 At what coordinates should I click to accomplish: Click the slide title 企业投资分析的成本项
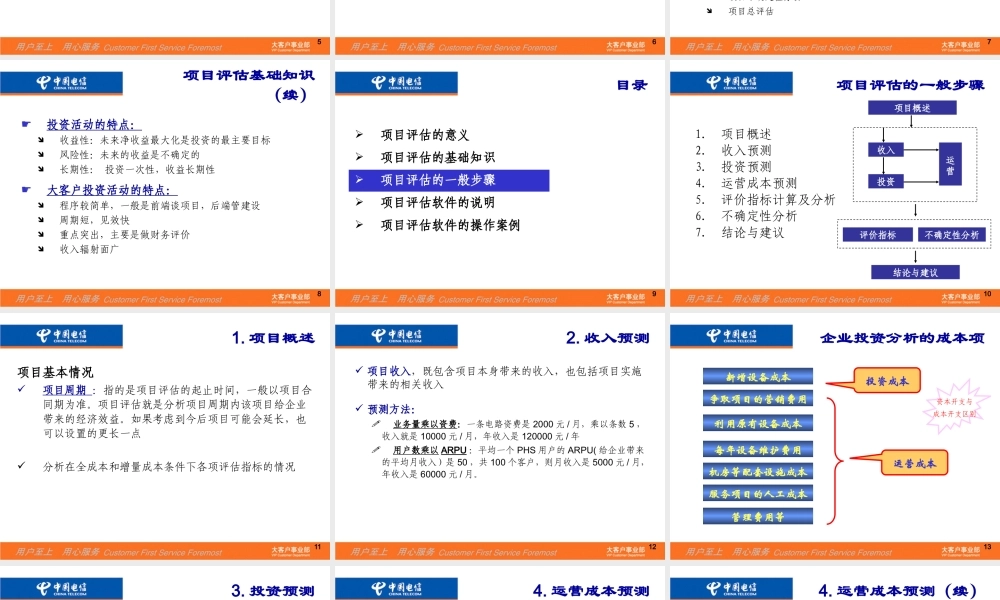[902, 338]
